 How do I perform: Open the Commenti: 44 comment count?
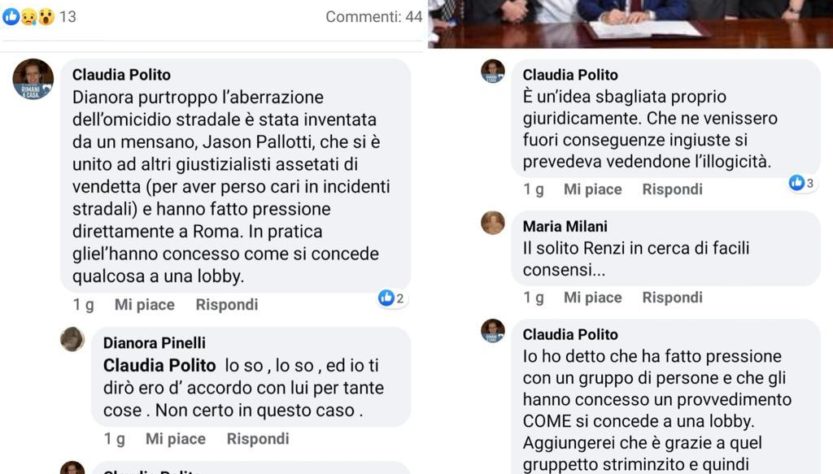tap(374, 17)
